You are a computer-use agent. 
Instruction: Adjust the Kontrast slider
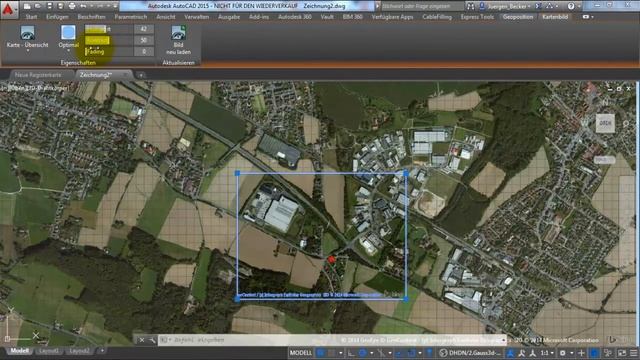109,40
